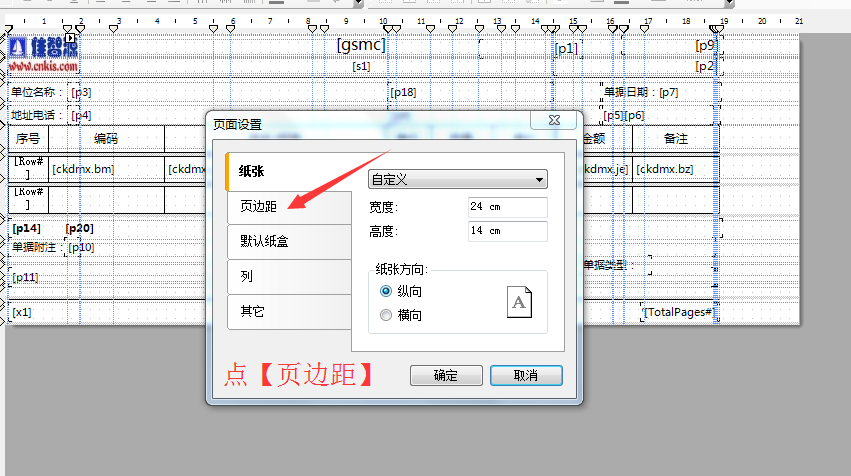Click the 确定 button

pos(445,376)
